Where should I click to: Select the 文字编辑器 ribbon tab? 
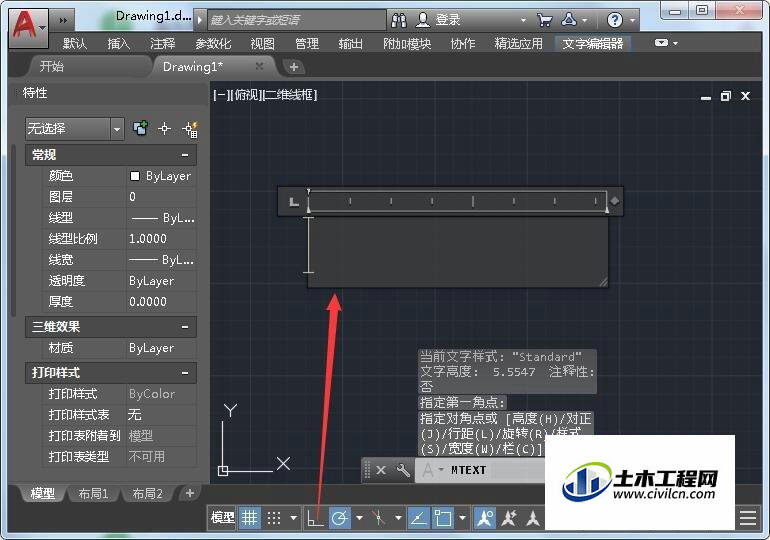592,44
